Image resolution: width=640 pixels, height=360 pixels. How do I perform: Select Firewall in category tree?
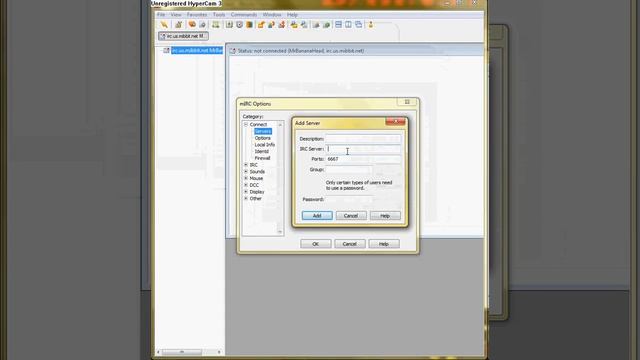[x=262, y=158]
